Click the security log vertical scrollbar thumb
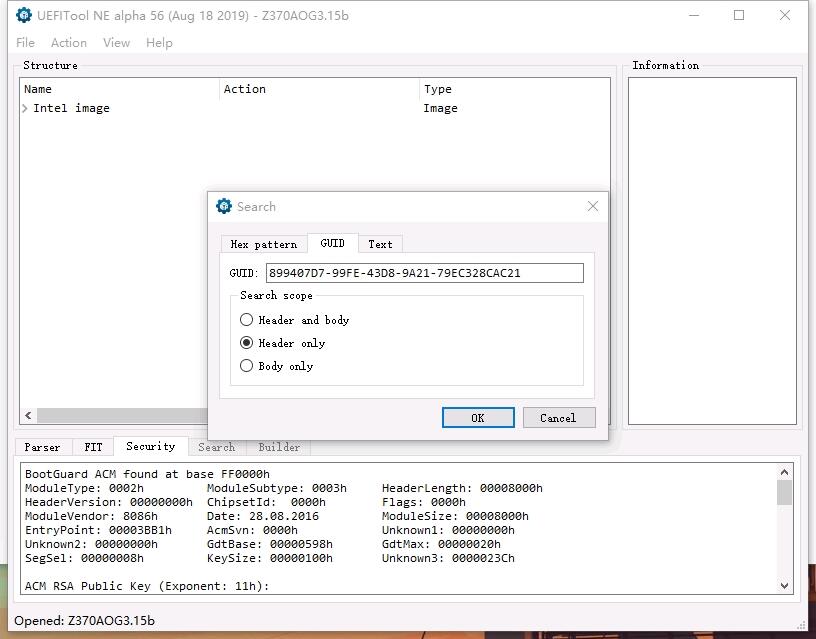 (x=784, y=492)
